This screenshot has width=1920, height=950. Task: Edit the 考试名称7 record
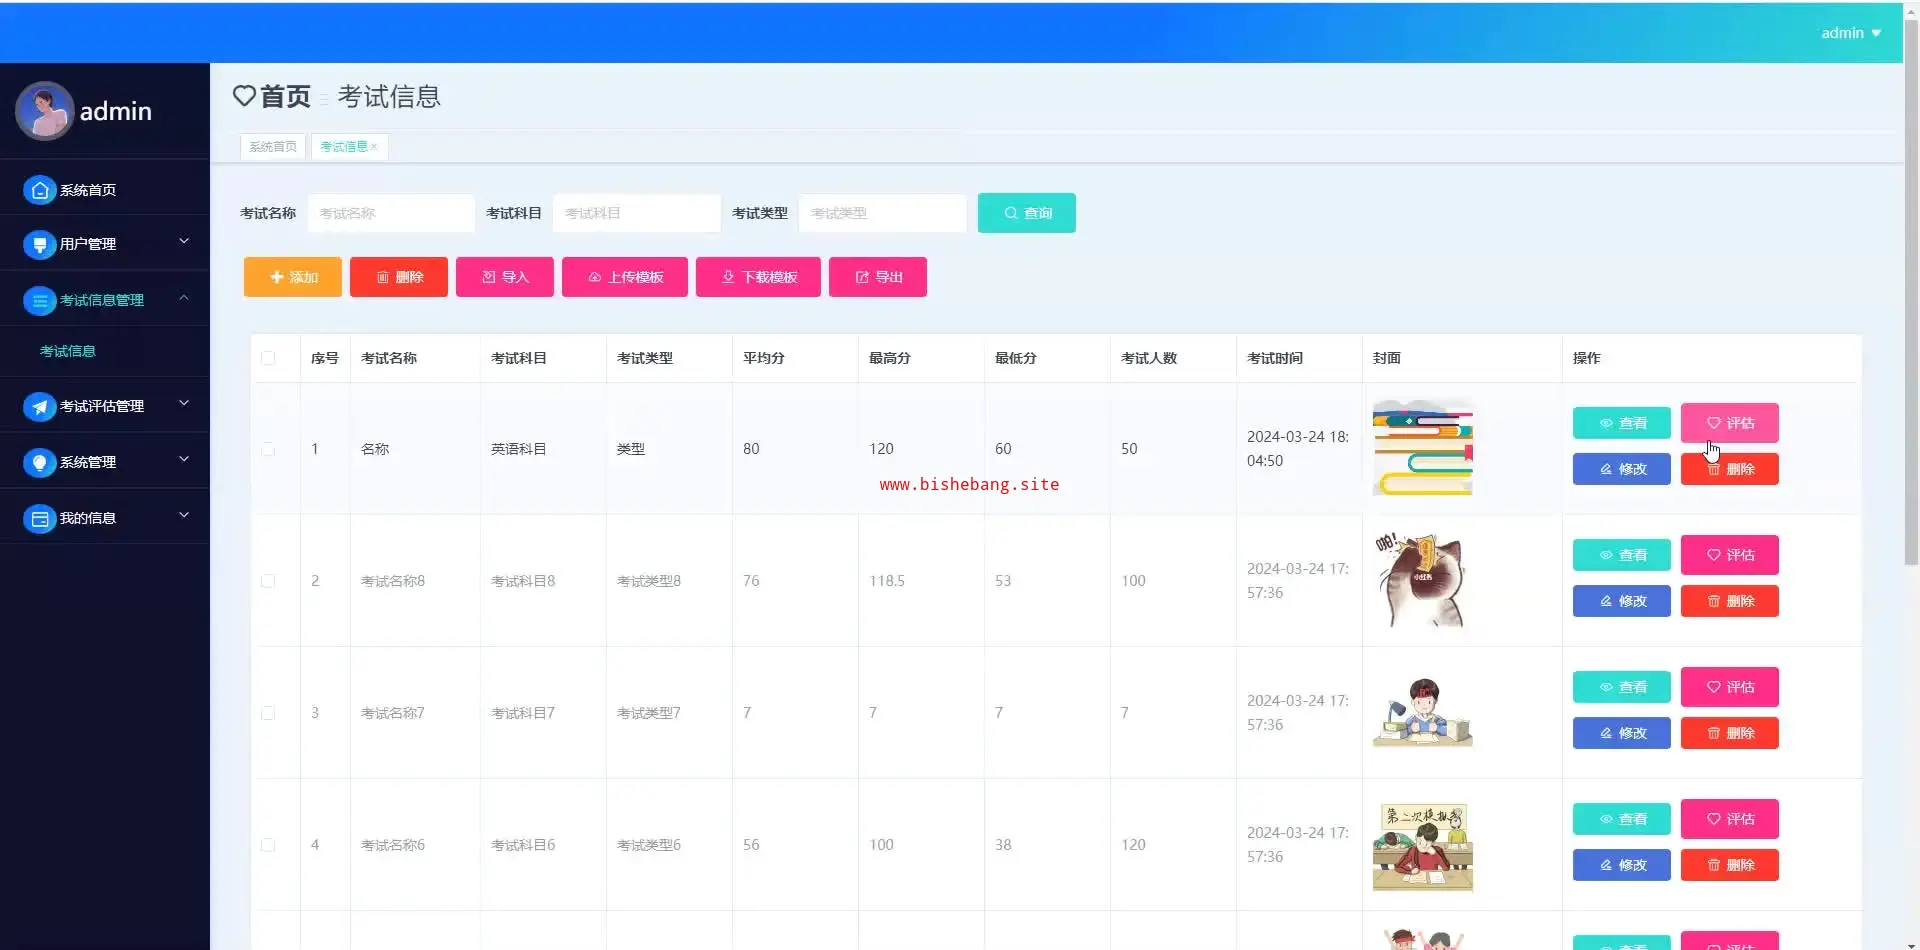(x=1622, y=733)
